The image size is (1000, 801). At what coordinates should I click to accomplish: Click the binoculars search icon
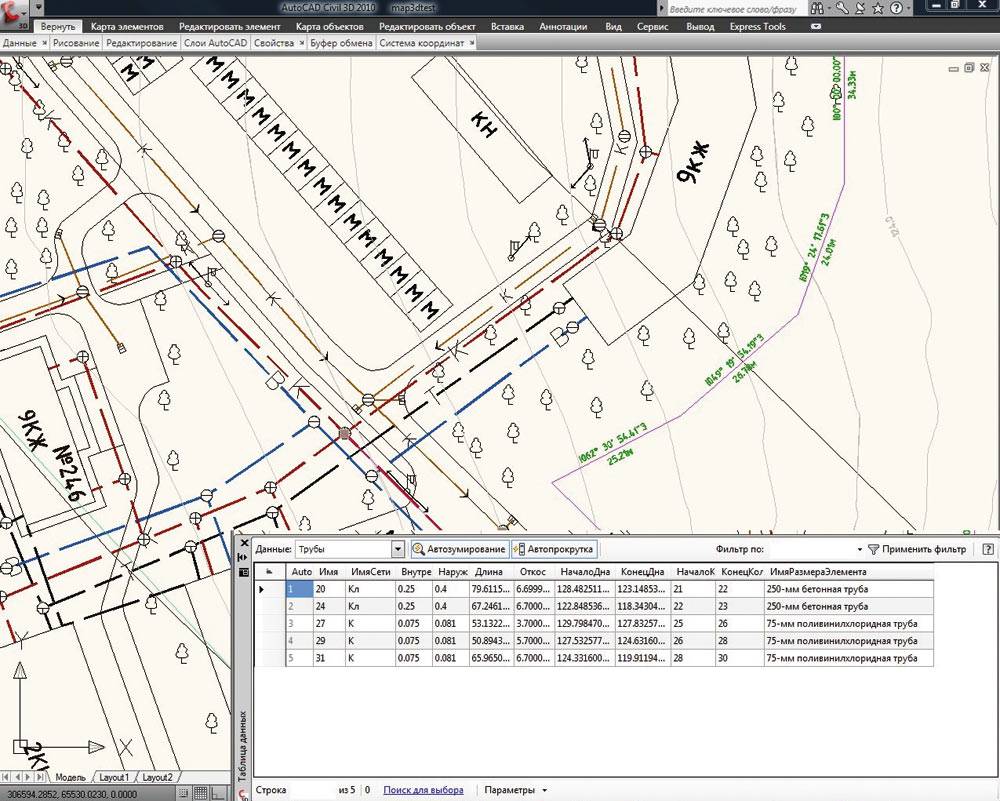(x=817, y=8)
